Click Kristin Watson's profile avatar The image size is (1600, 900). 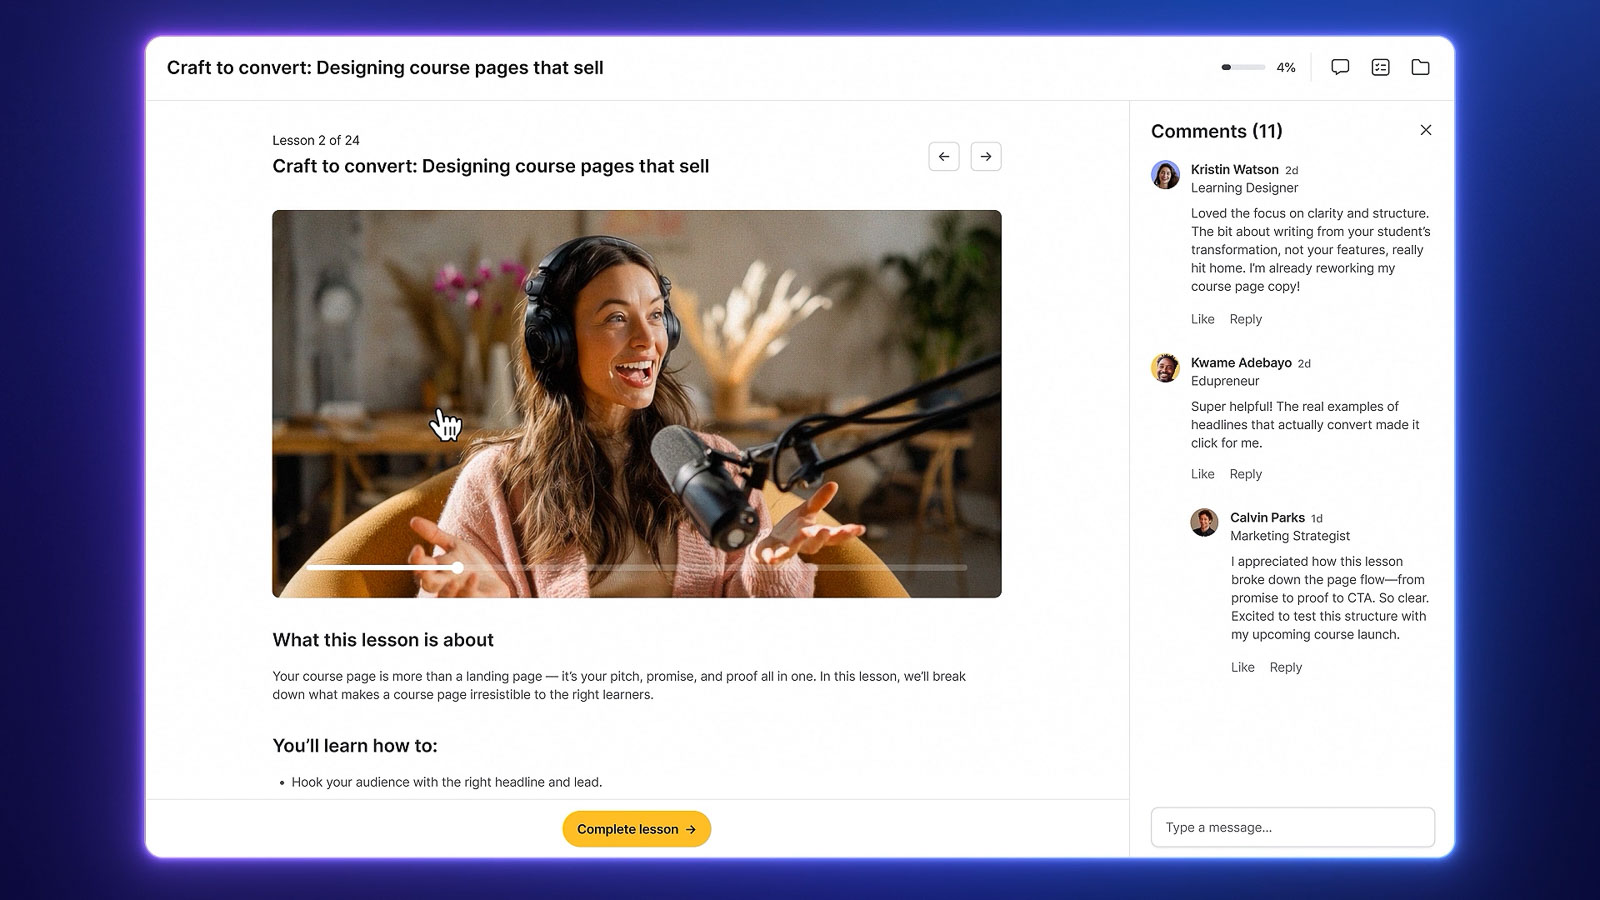[1165, 175]
